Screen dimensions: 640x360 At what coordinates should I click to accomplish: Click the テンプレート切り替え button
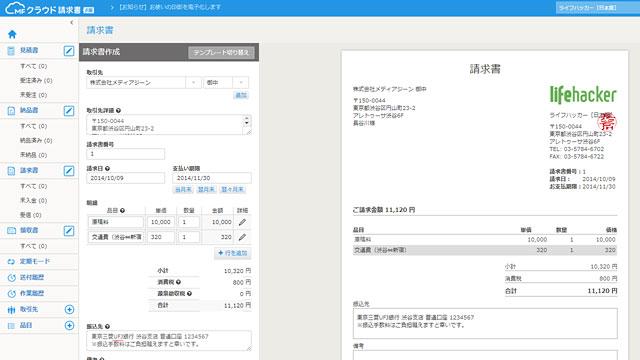click(x=221, y=53)
